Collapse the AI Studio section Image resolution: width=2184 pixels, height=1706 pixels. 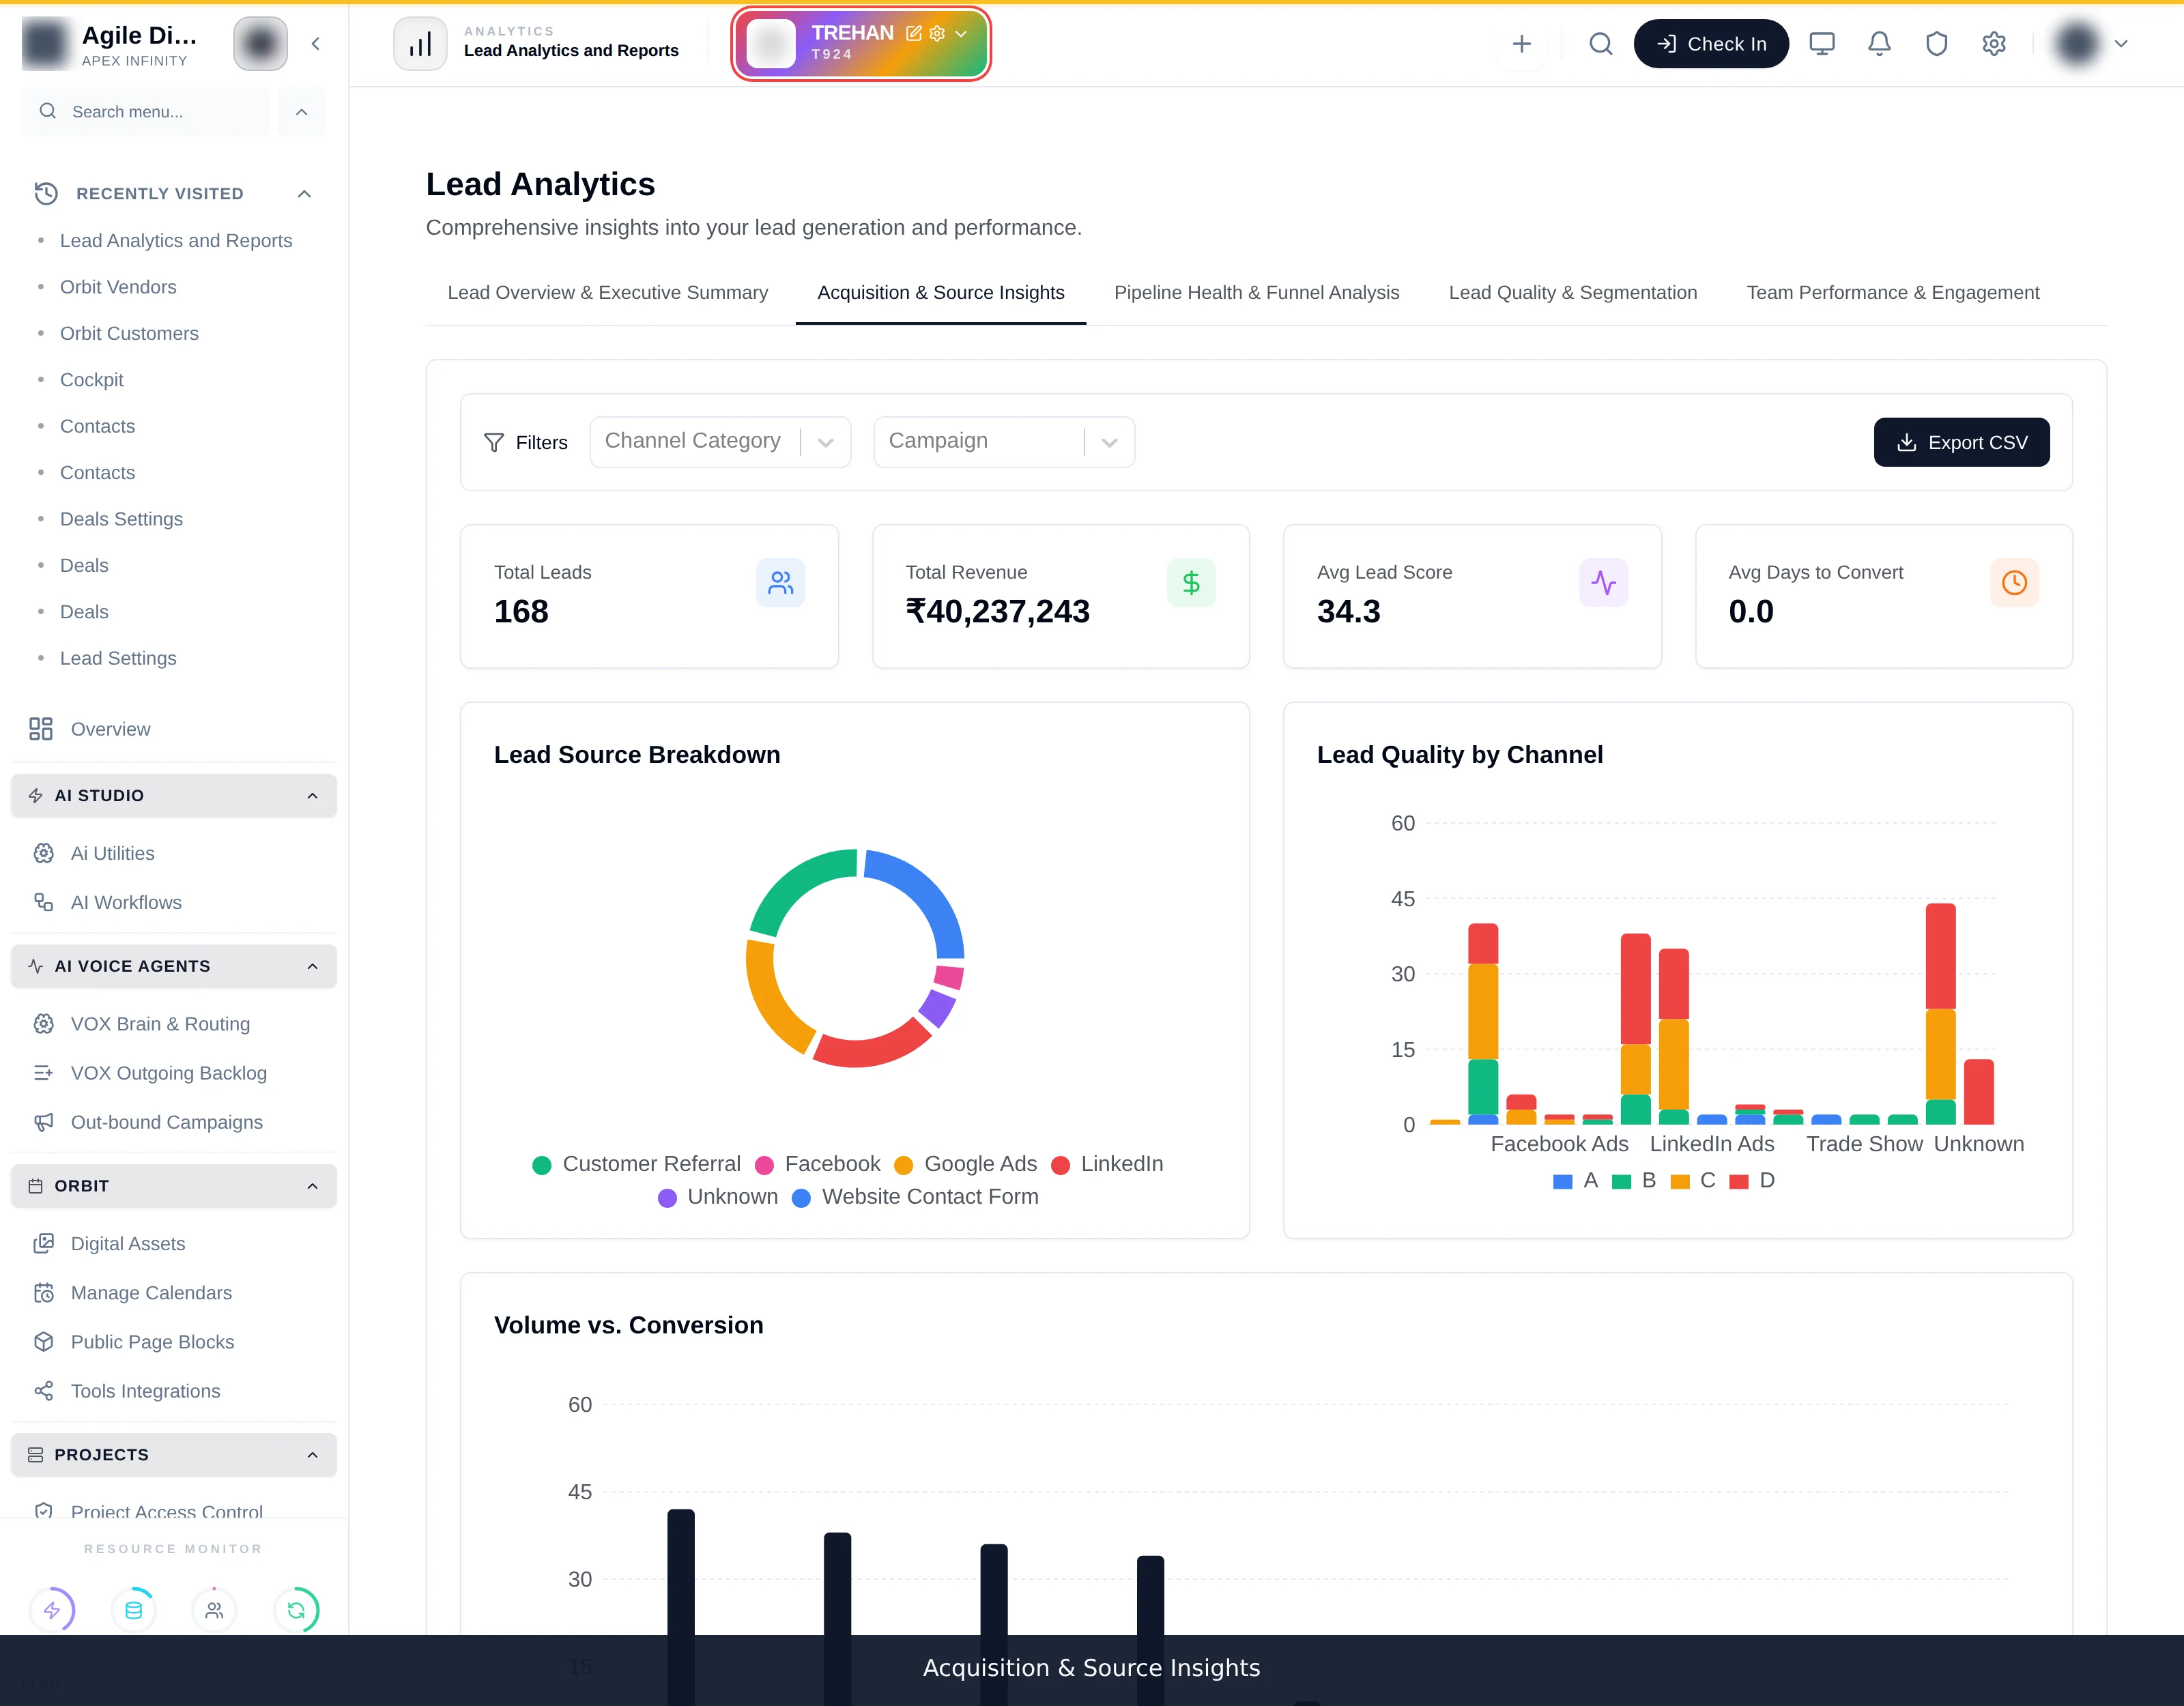[174, 796]
